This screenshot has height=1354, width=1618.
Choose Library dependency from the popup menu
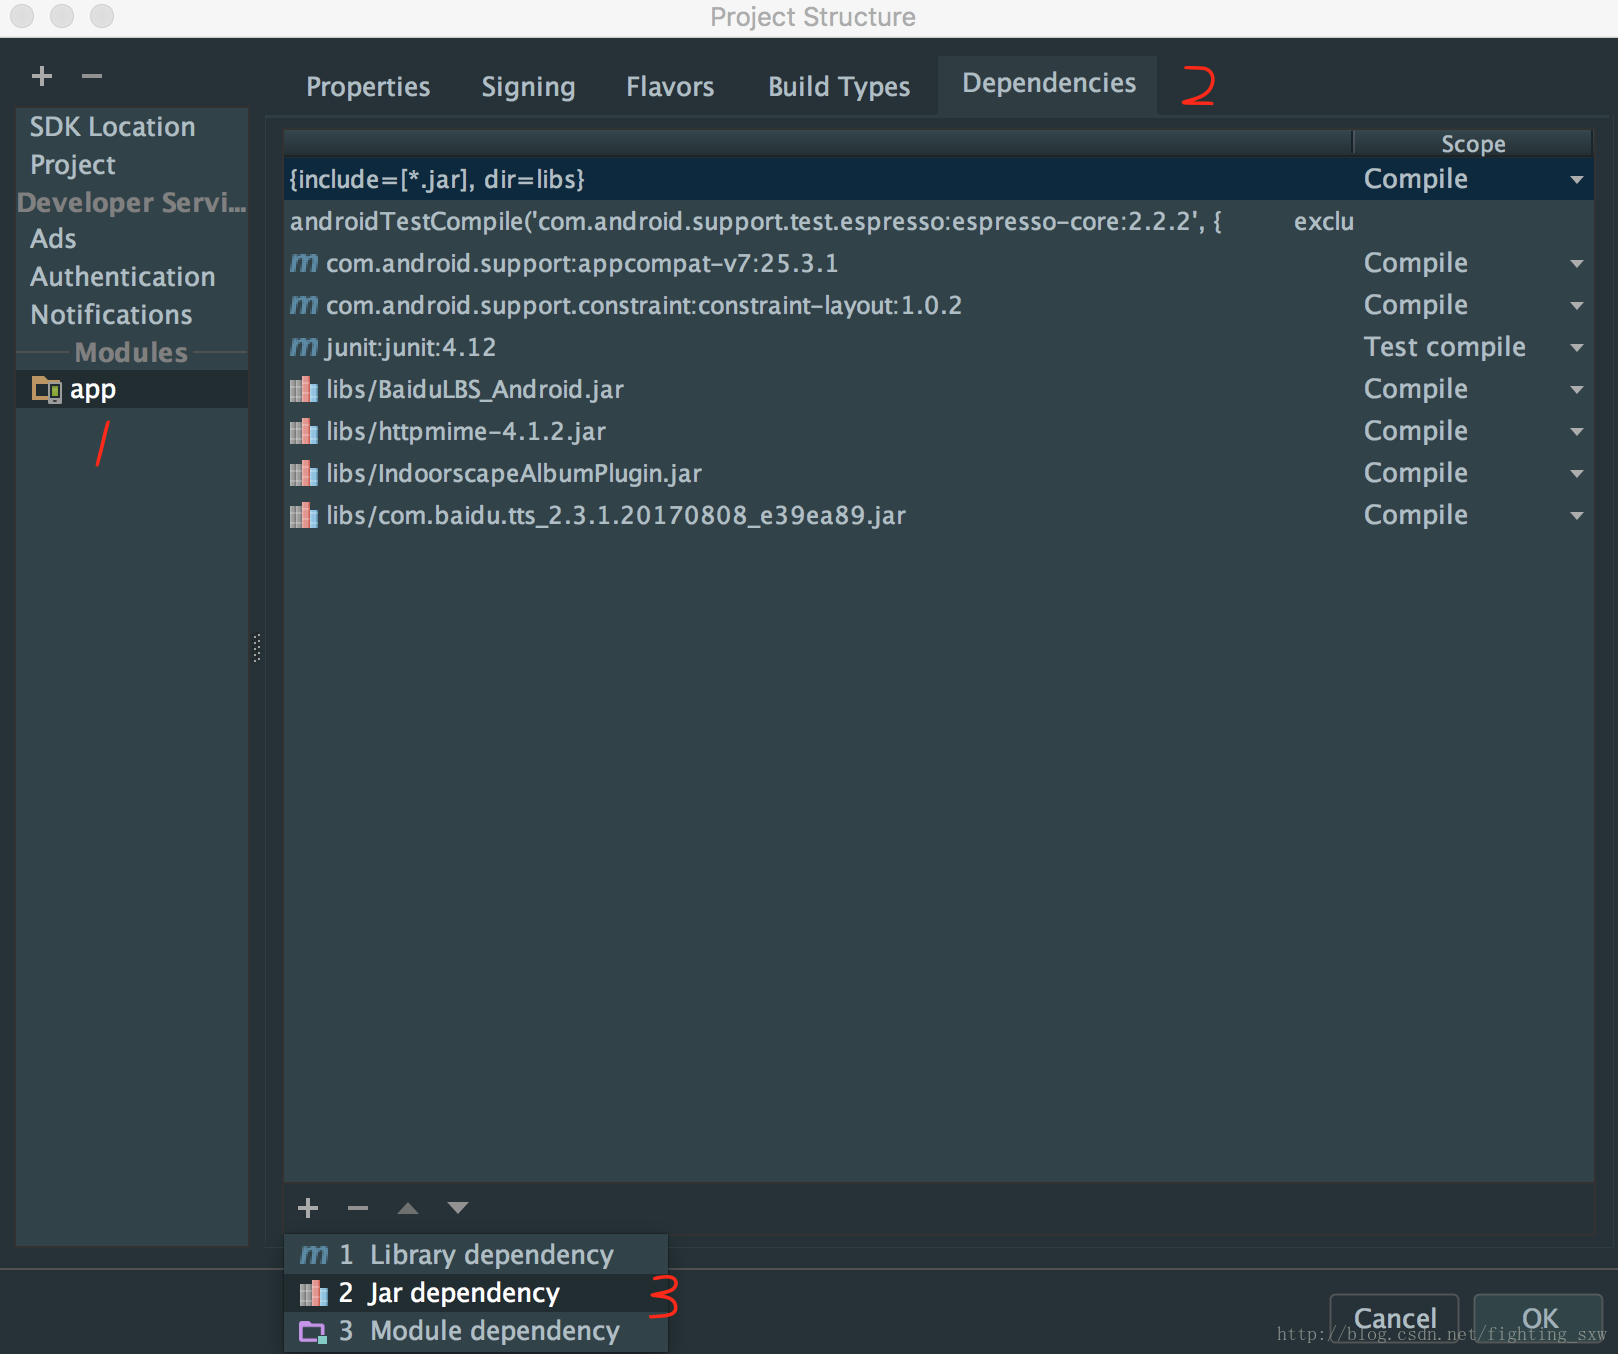[476, 1254]
